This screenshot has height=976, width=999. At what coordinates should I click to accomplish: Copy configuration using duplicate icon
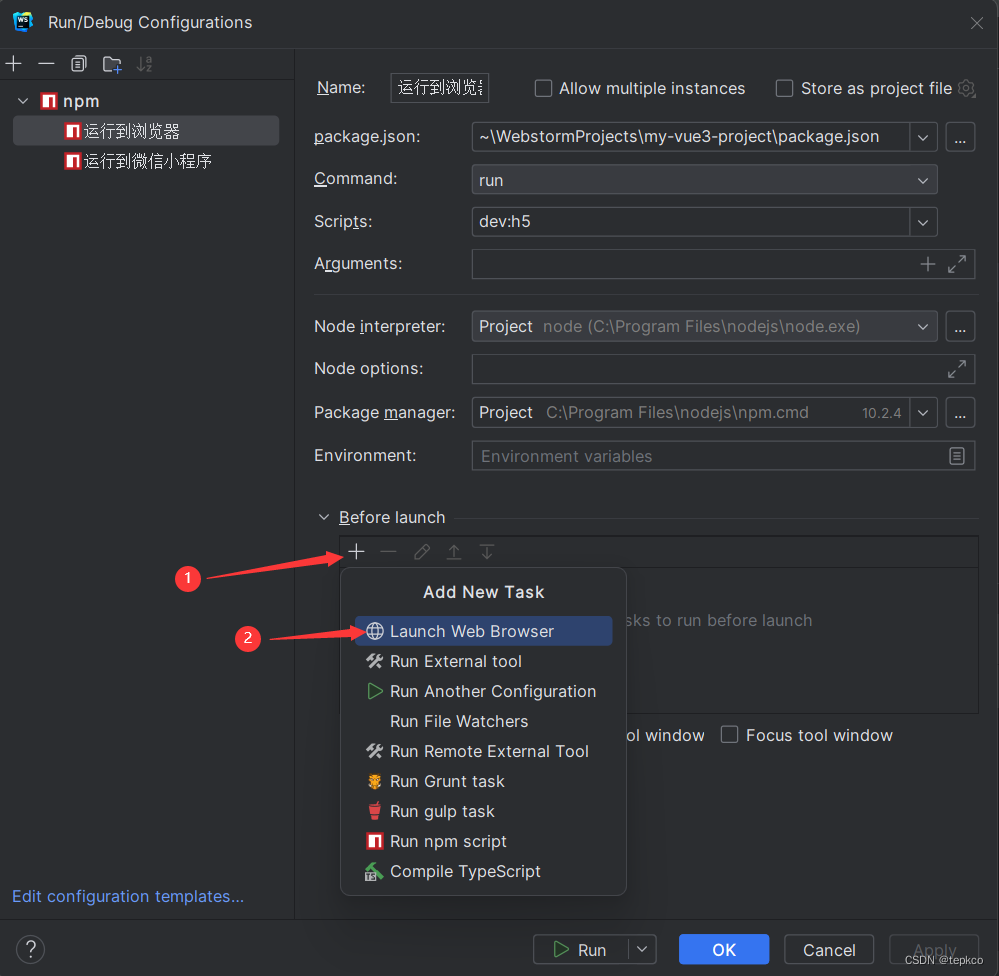pyautogui.click(x=79, y=64)
